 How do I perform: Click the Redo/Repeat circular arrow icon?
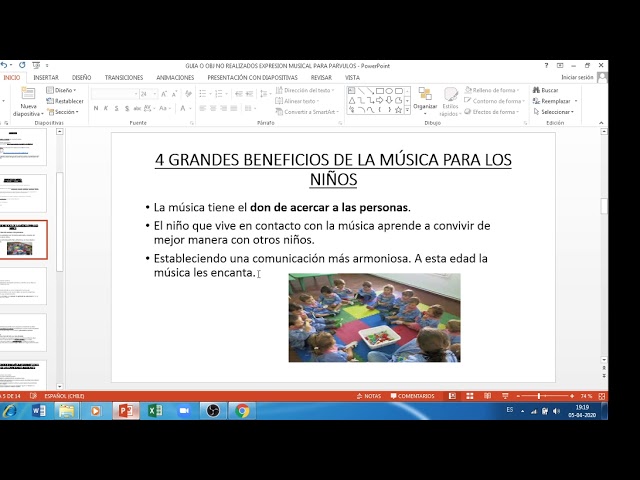(x=22, y=65)
